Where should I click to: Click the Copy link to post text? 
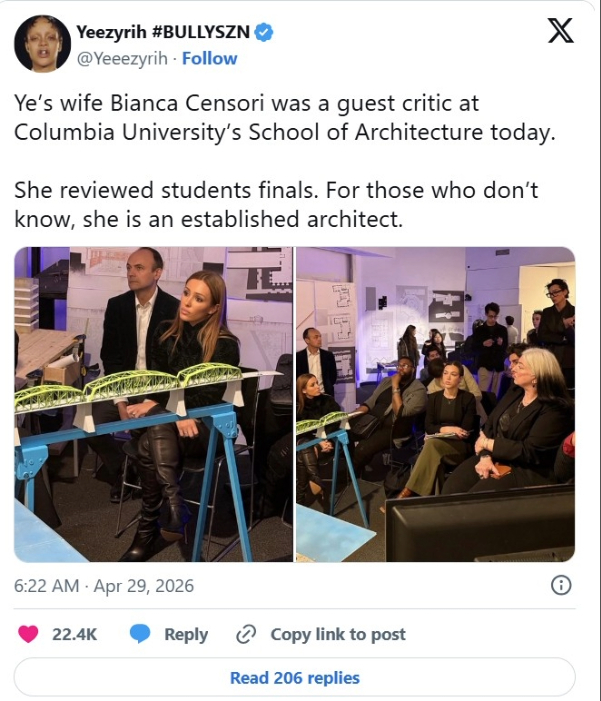338,634
